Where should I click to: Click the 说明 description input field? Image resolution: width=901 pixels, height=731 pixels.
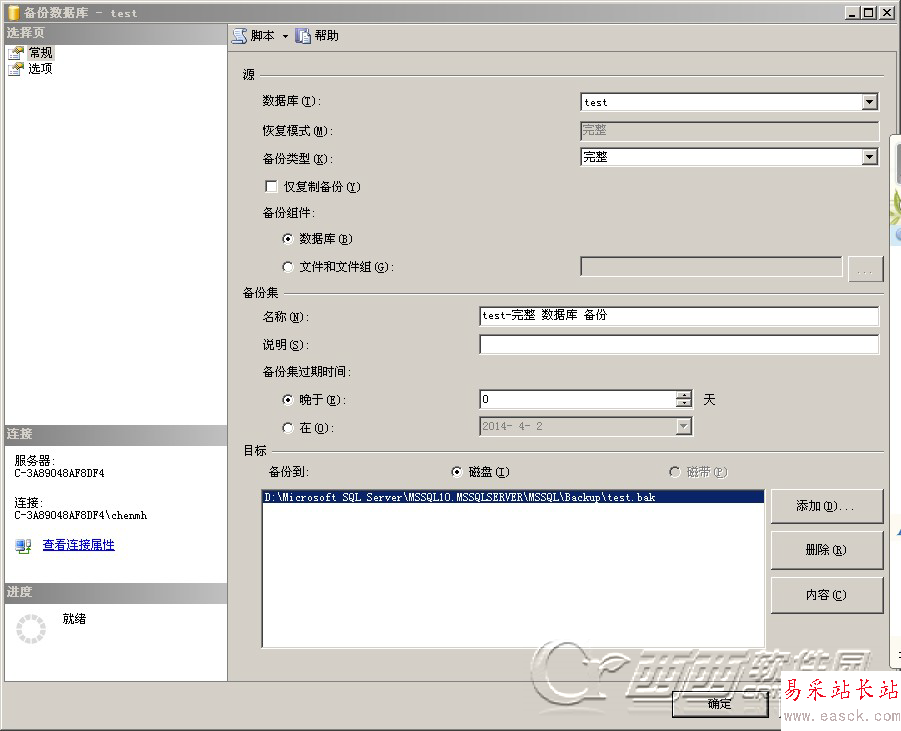tap(679, 344)
